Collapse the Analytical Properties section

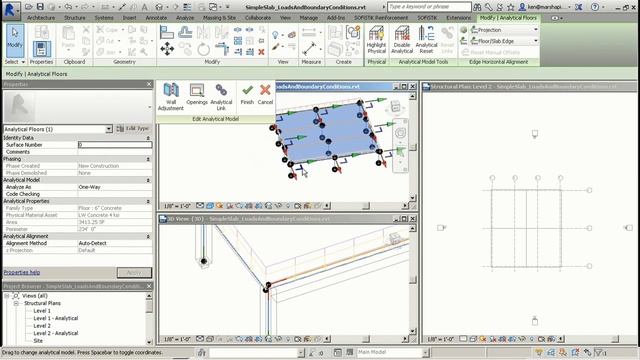148,201
